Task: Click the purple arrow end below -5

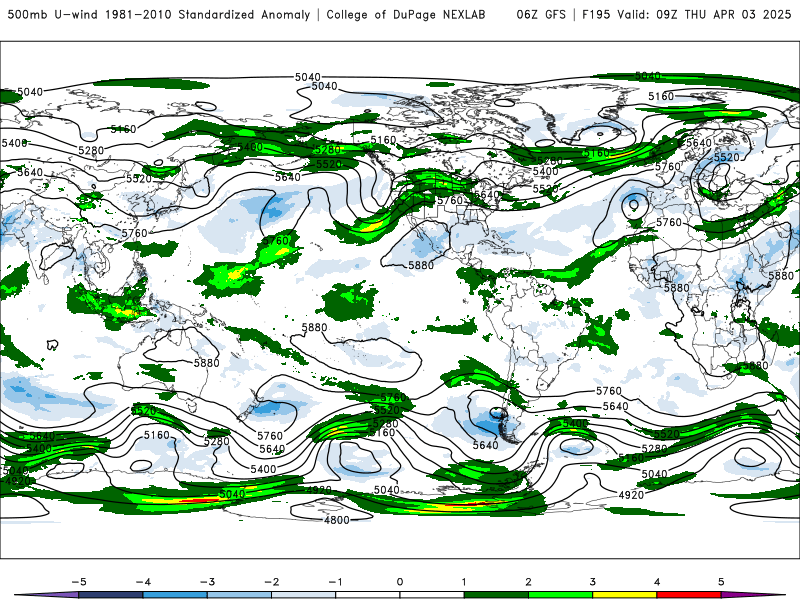Action: 48,595
